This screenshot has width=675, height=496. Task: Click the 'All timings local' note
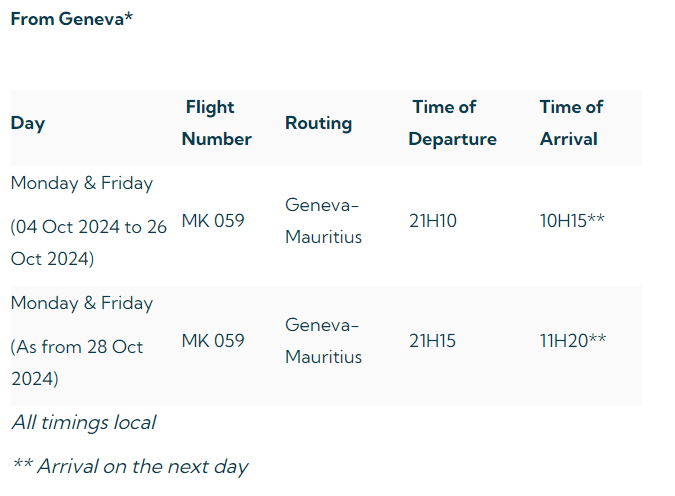pyautogui.click(x=84, y=423)
